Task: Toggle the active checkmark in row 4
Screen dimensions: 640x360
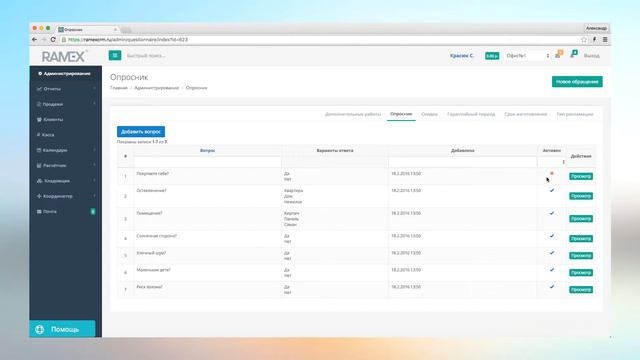Action: [551, 236]
